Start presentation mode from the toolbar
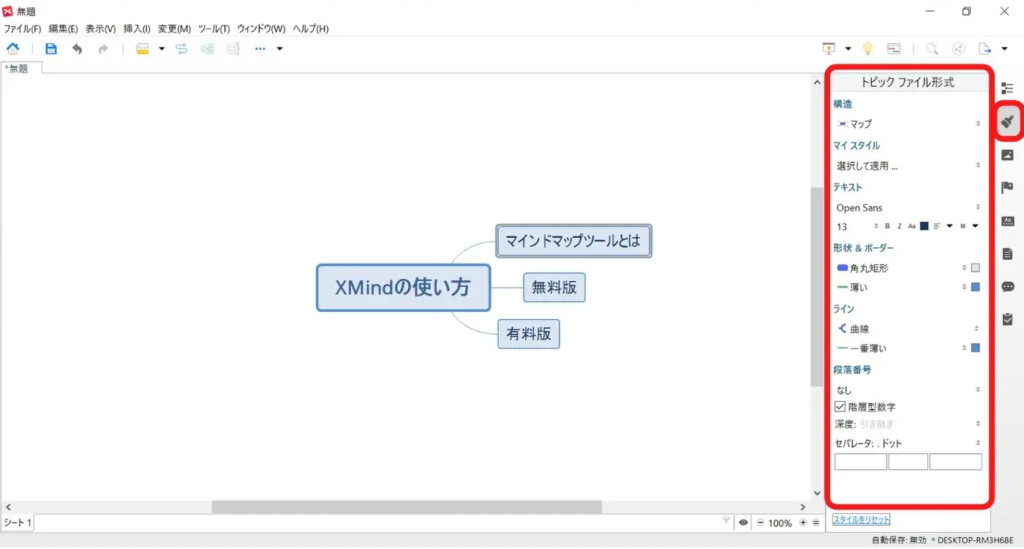This screenshot has width=1024, height=549. 829,49
